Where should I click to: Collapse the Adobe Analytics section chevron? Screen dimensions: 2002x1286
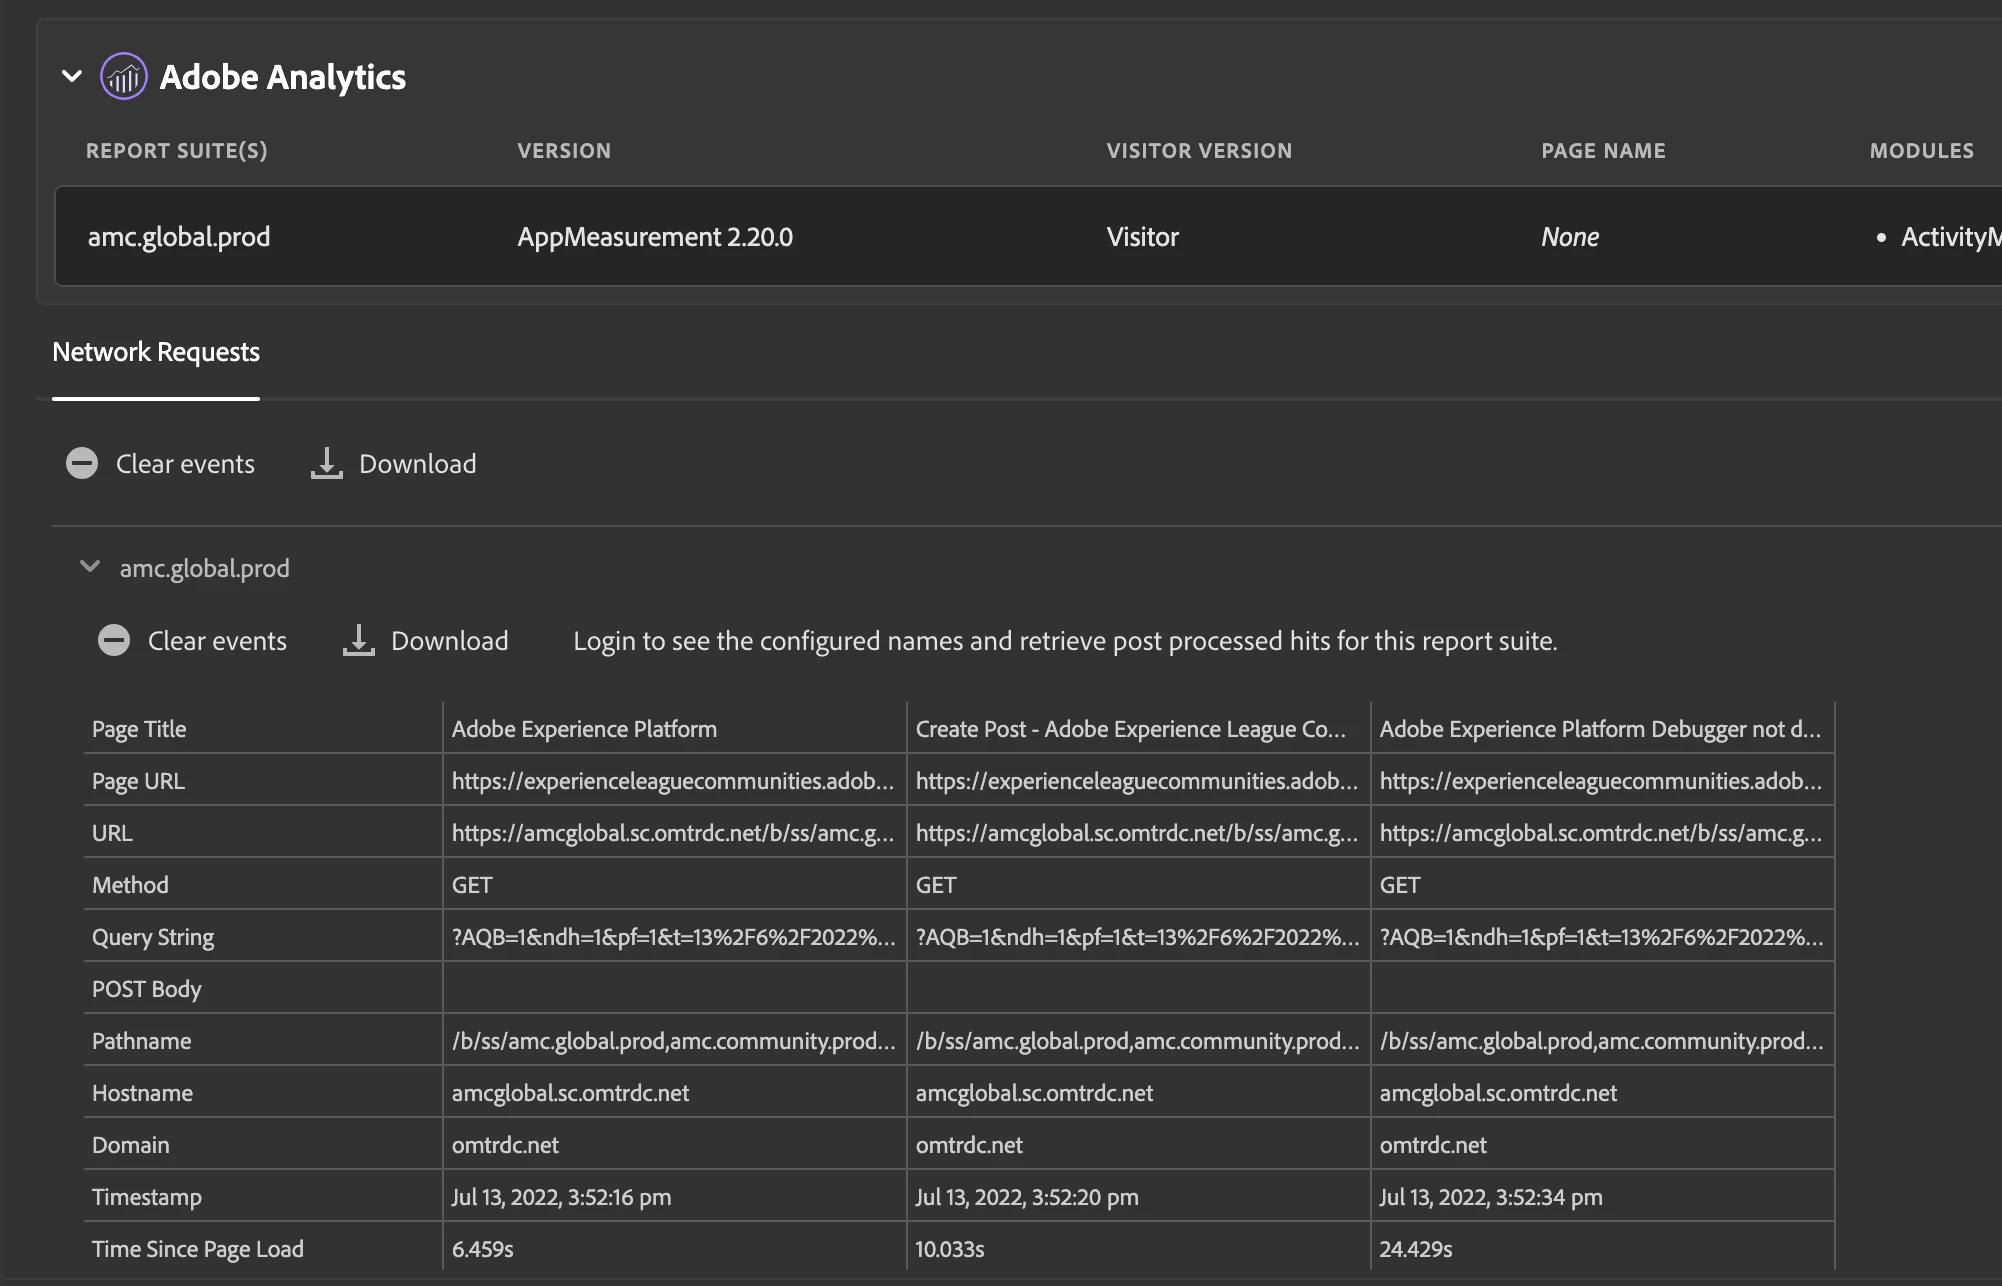[72, 76]
